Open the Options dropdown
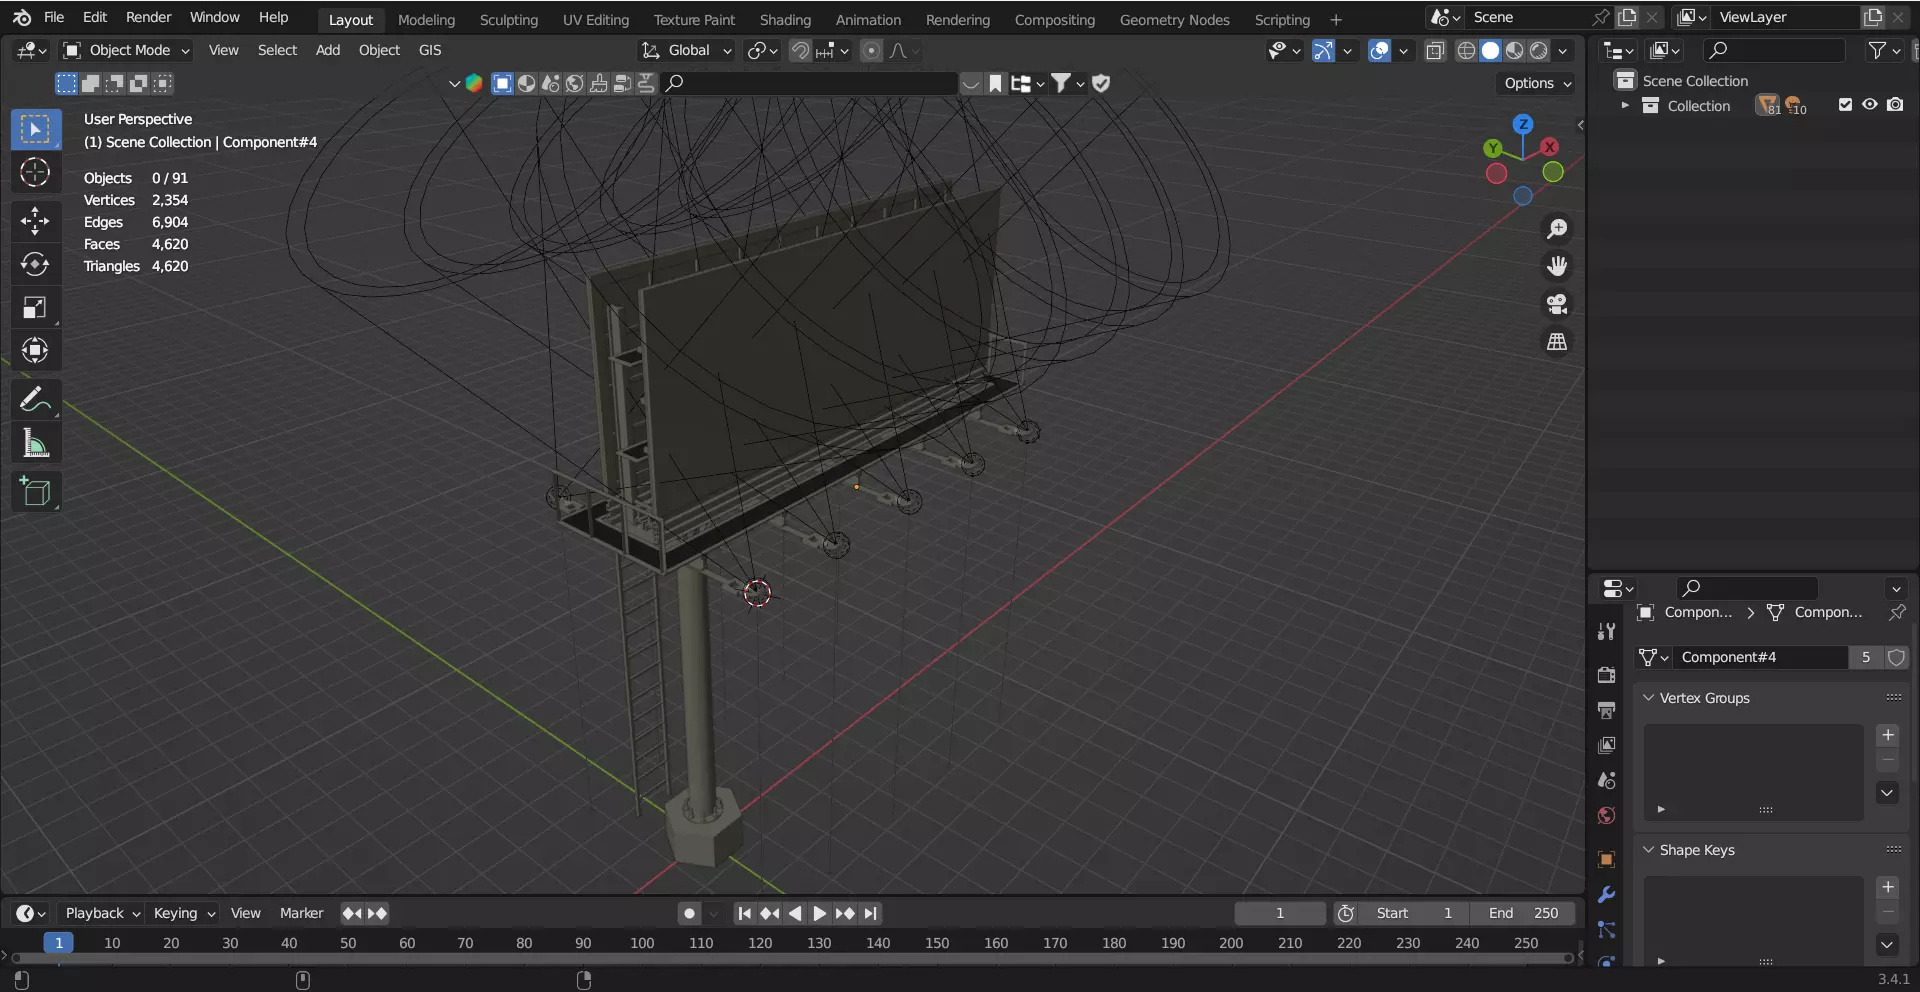Image resolution: width=1920 pixels, height=992 pixels. pyautogui.click(x=1537, y=83)
